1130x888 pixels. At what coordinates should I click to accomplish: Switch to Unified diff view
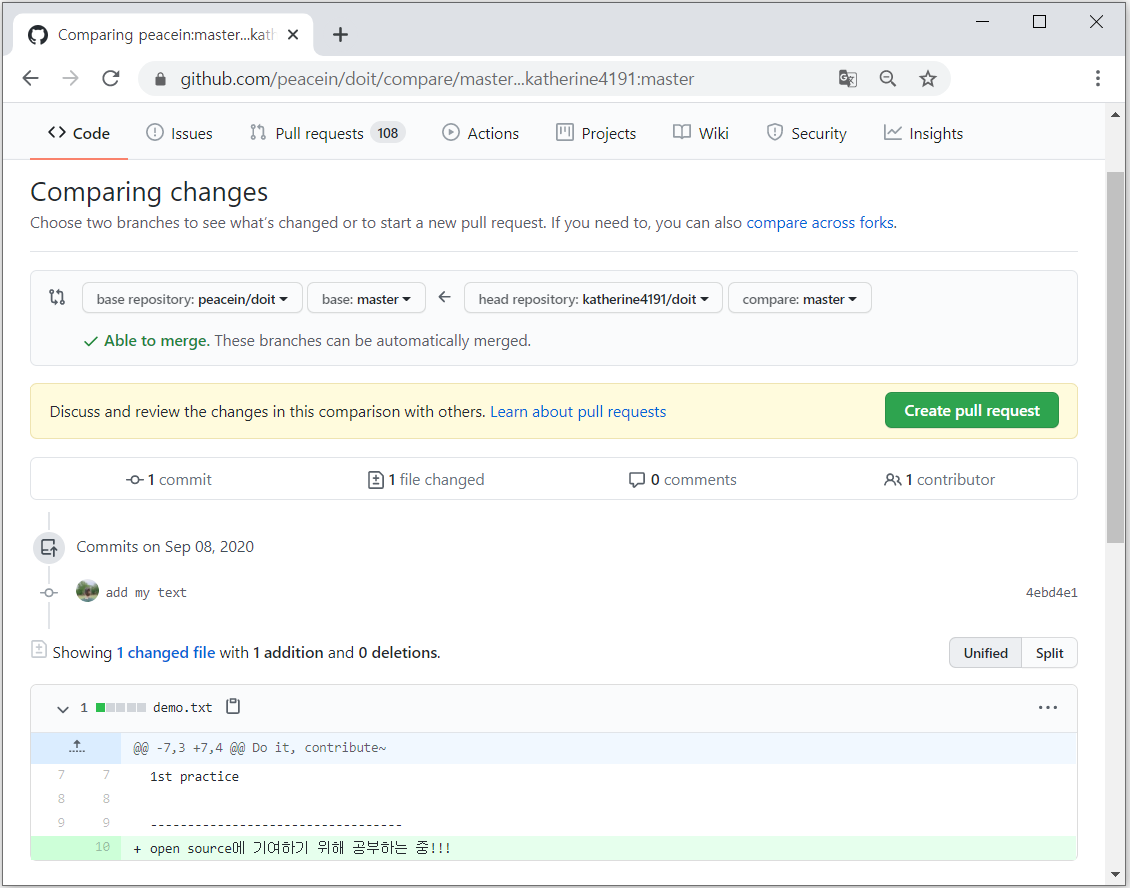pos(985,653)
